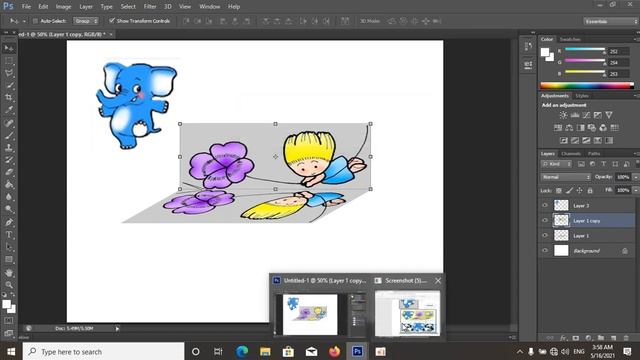Select the Rectangle shape tool

coord(9,259)
